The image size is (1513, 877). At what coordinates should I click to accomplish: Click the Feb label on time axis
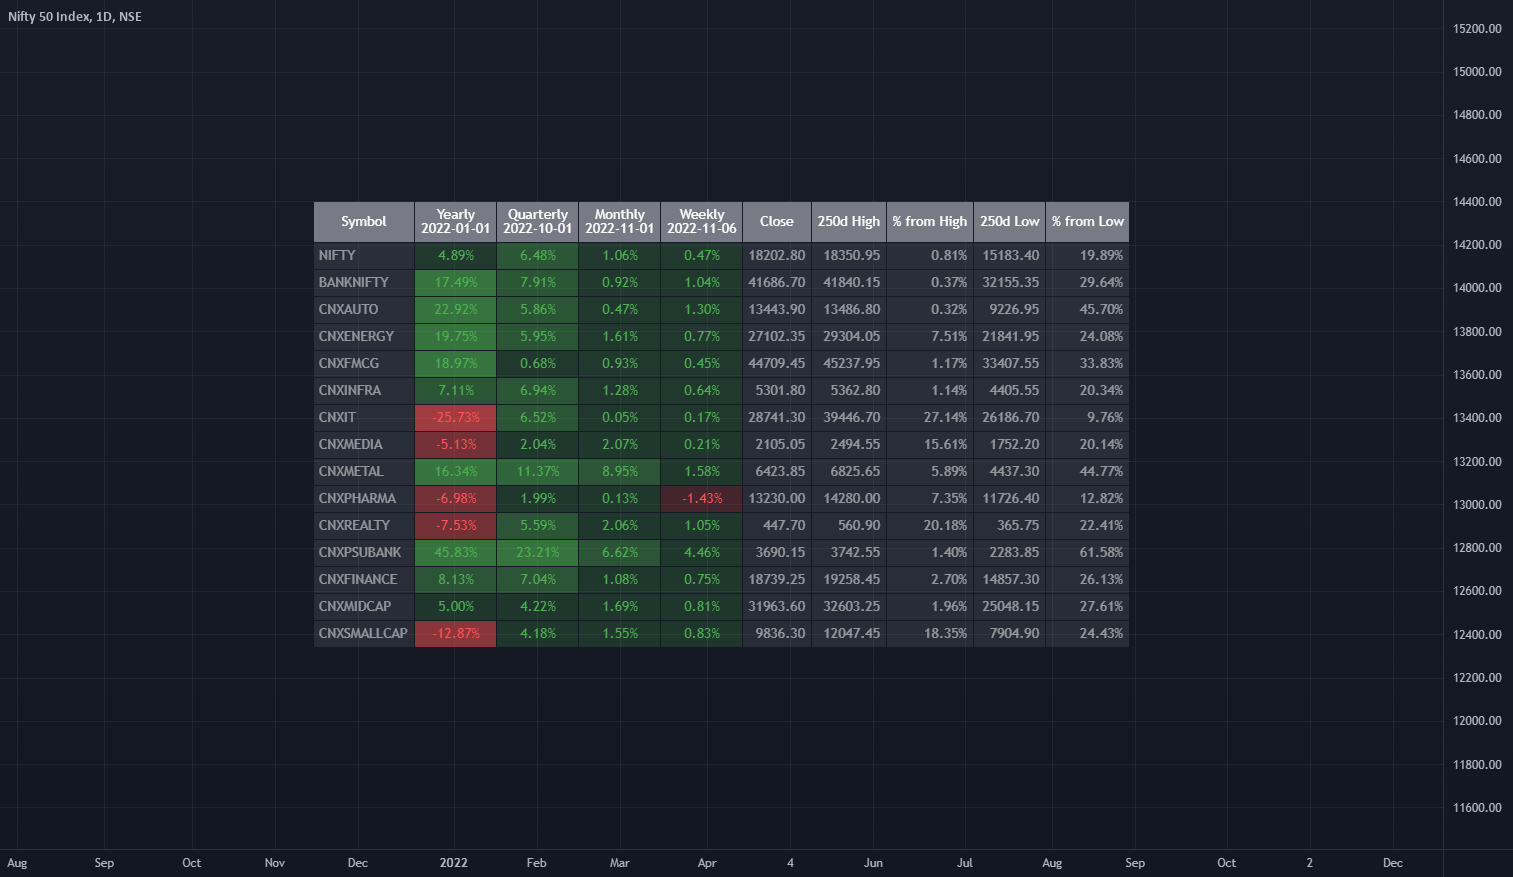537,863
